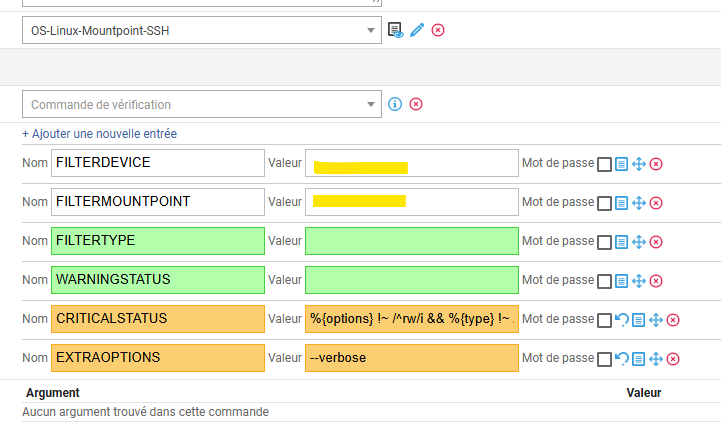
Task: Click 'Aucun argument trouvé dans cette commande' text
Action: point(145,412)
